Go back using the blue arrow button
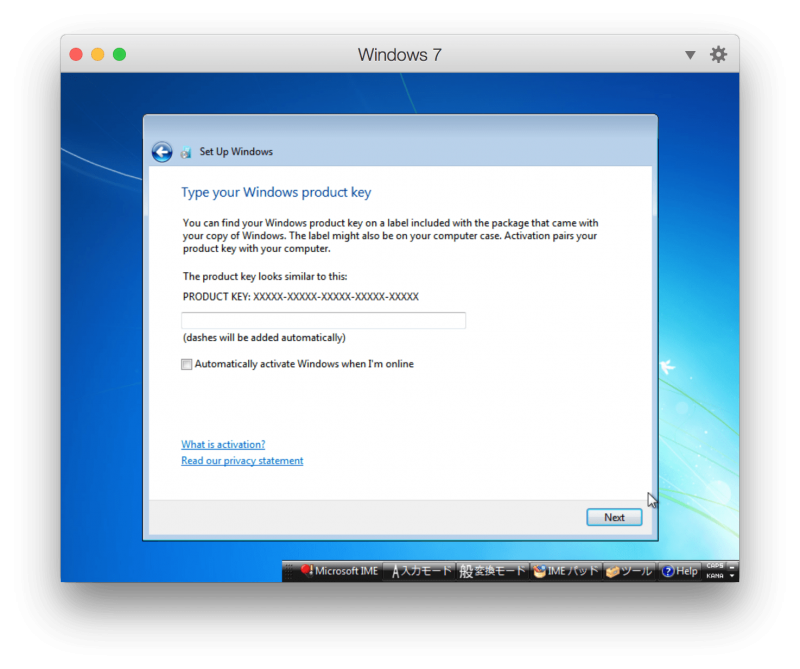800x669 pixels. (x=162, y=152)
